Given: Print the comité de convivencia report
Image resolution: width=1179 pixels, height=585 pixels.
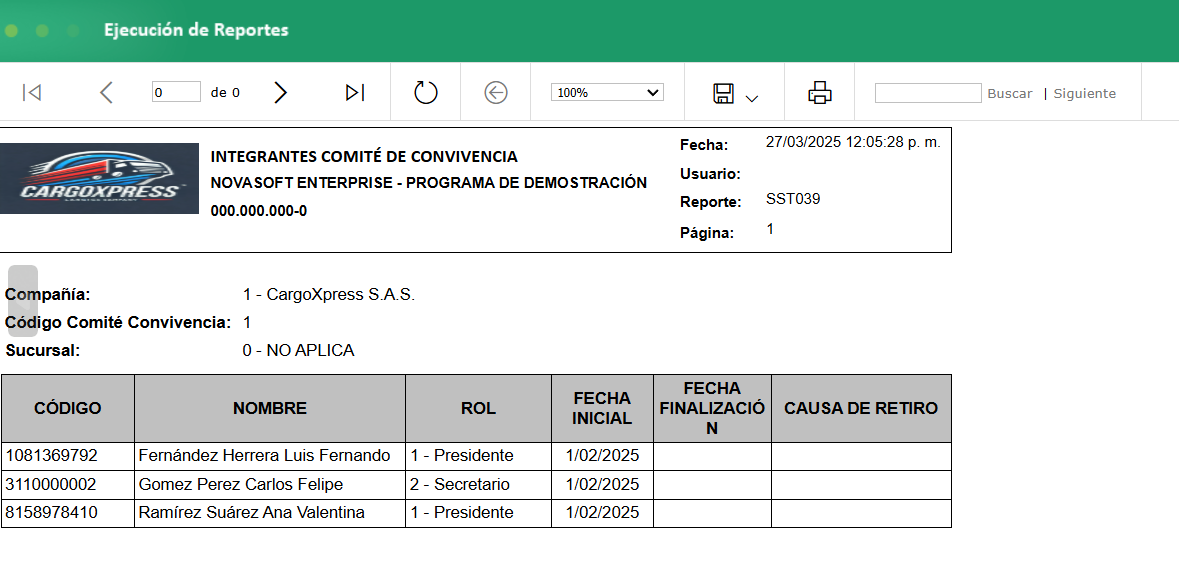Looking at the screenshot, I should tap(819, 91).
